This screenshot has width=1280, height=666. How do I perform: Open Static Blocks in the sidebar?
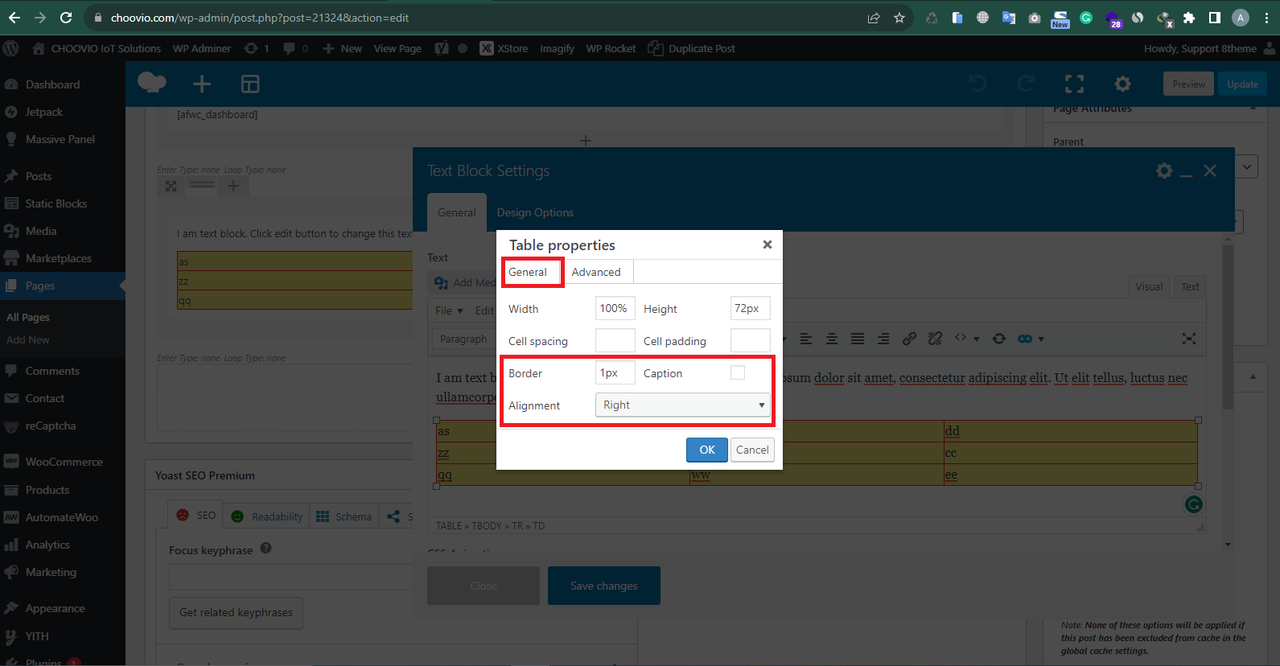click(x=56, y=203)
